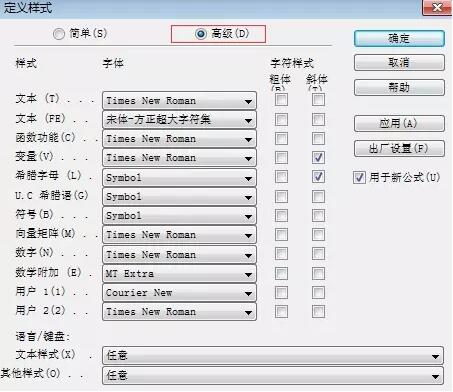Enable italic for 符号(B) row
The width and height of the screenshot is (453, 392).
(x=318, y=216)
